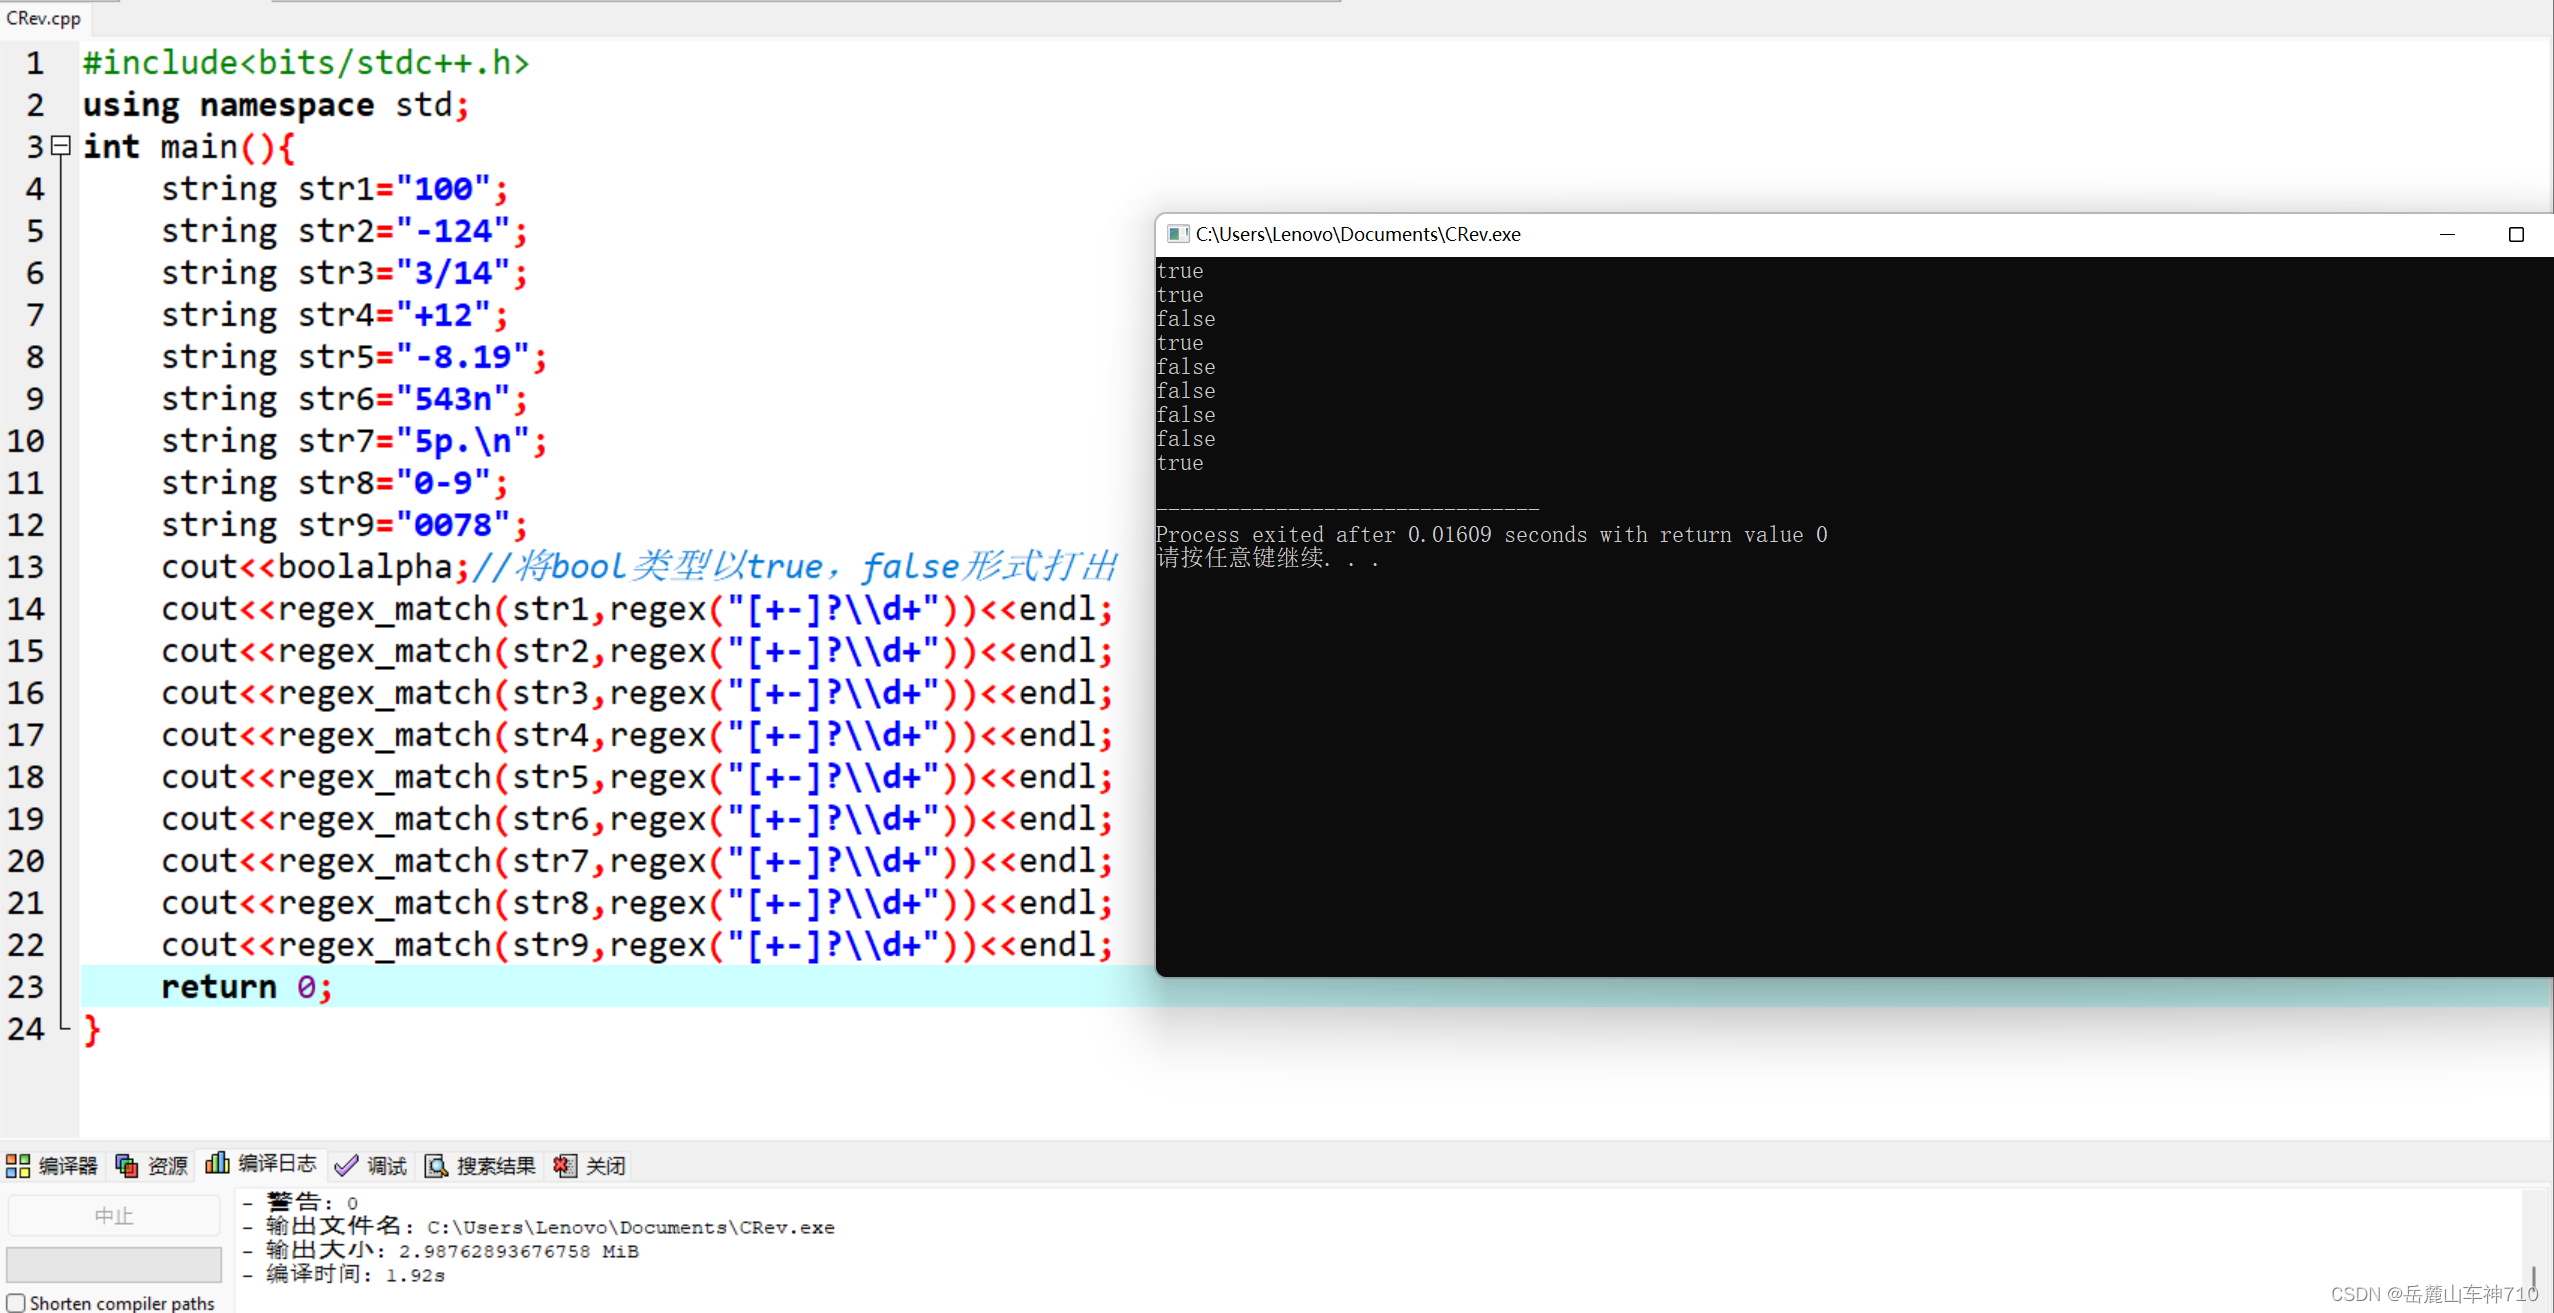
Task: Click the bar-chart icon on the Compile Log tab
Action: (218, 1163)
